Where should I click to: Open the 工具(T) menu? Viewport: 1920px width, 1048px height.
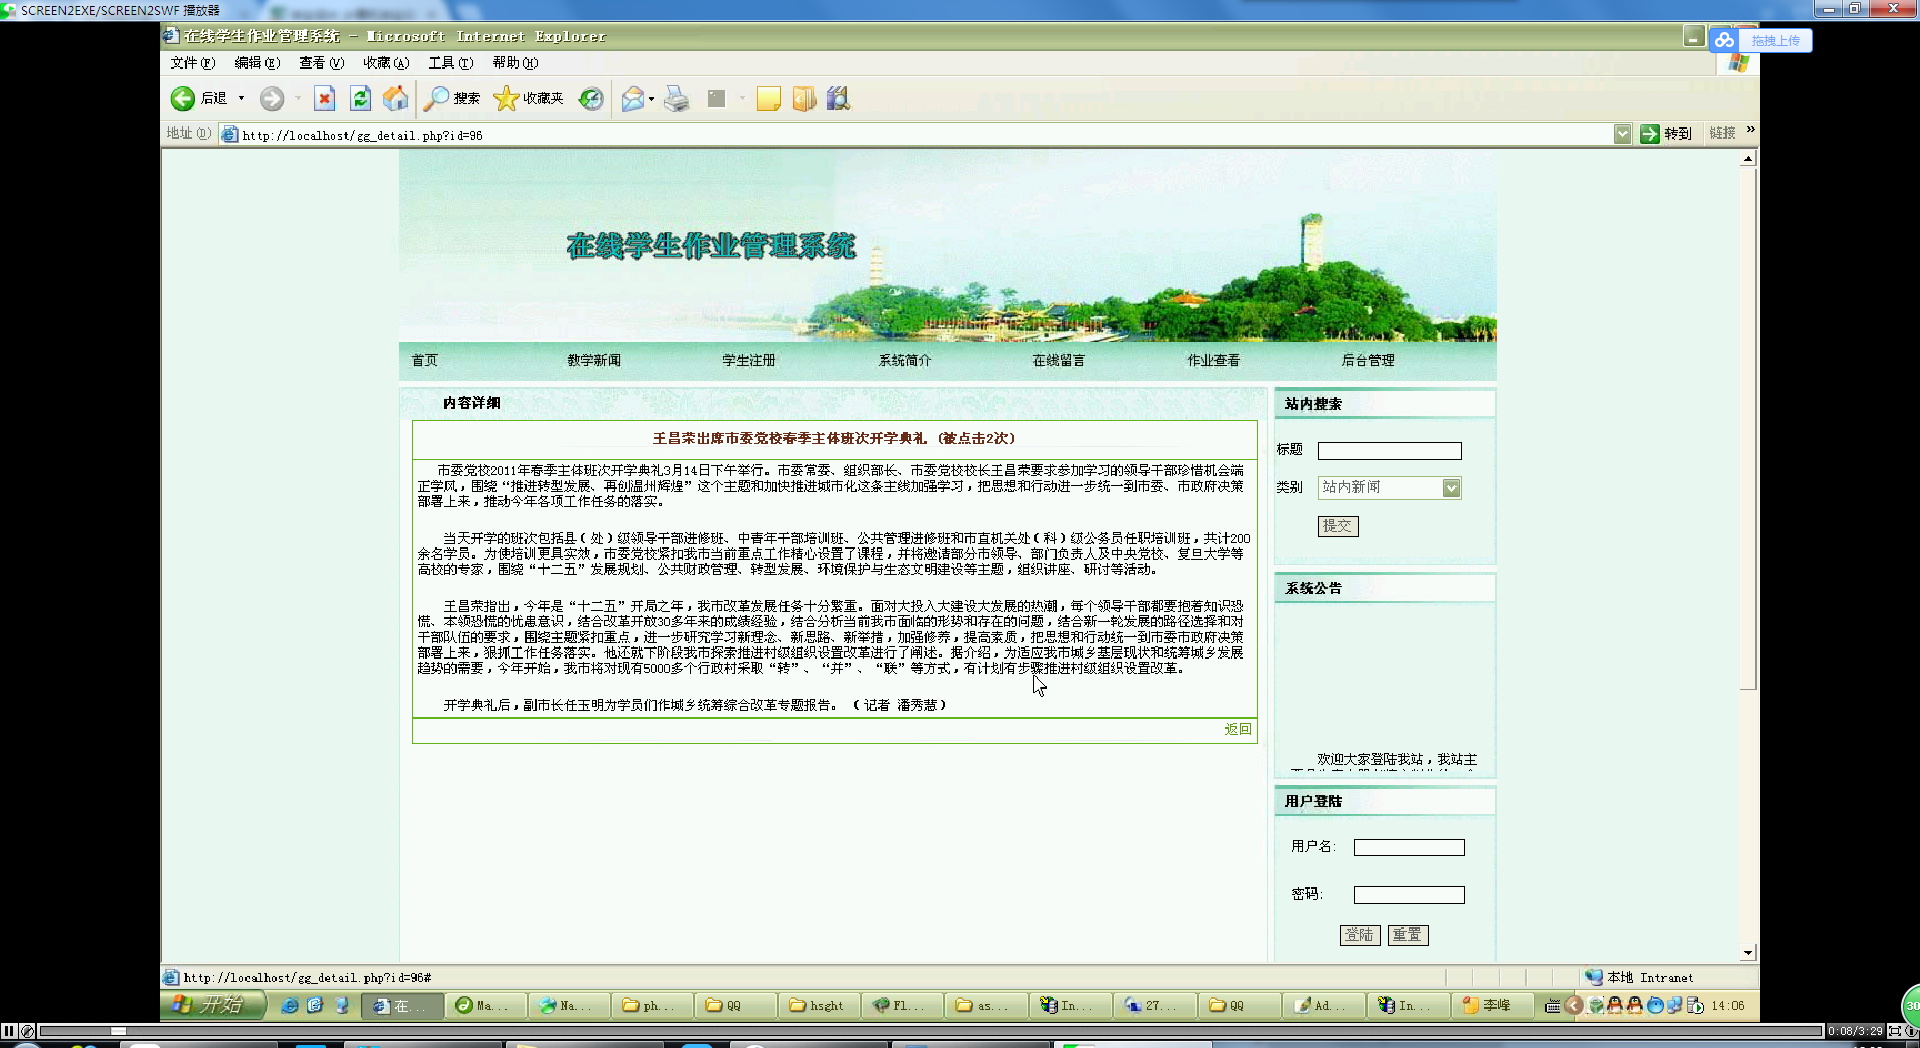click(x=450, y=63)
